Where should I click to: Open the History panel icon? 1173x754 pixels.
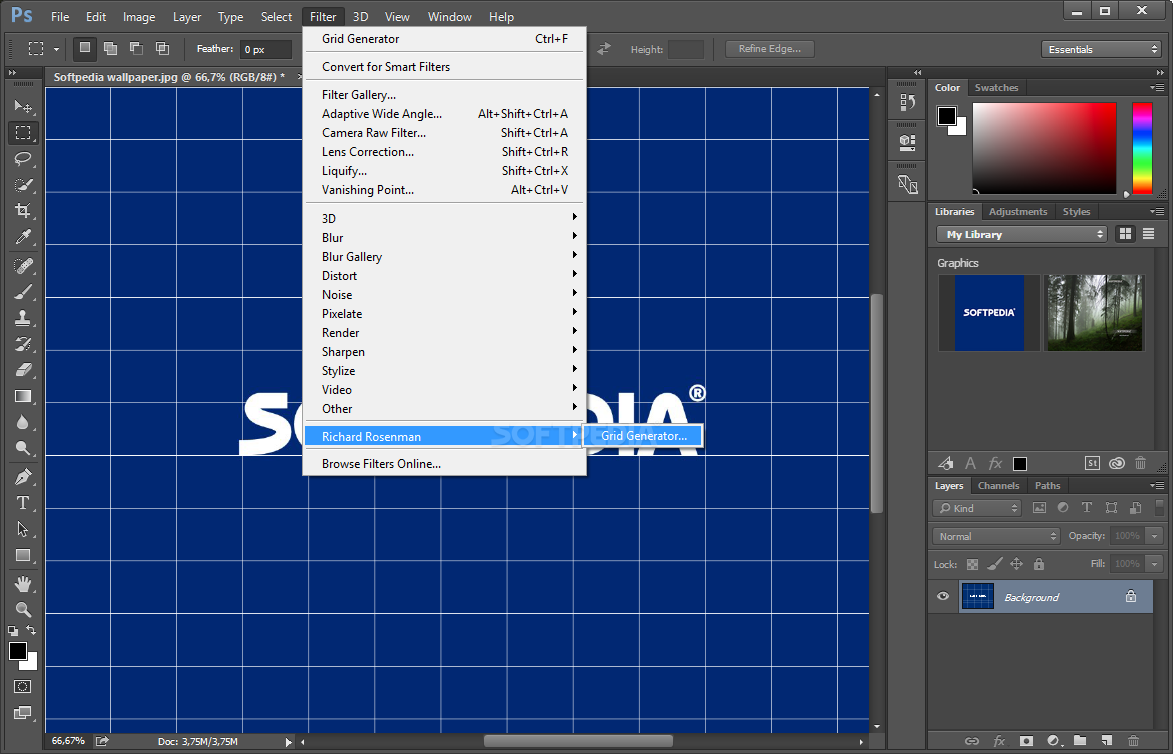pos(907,102)
